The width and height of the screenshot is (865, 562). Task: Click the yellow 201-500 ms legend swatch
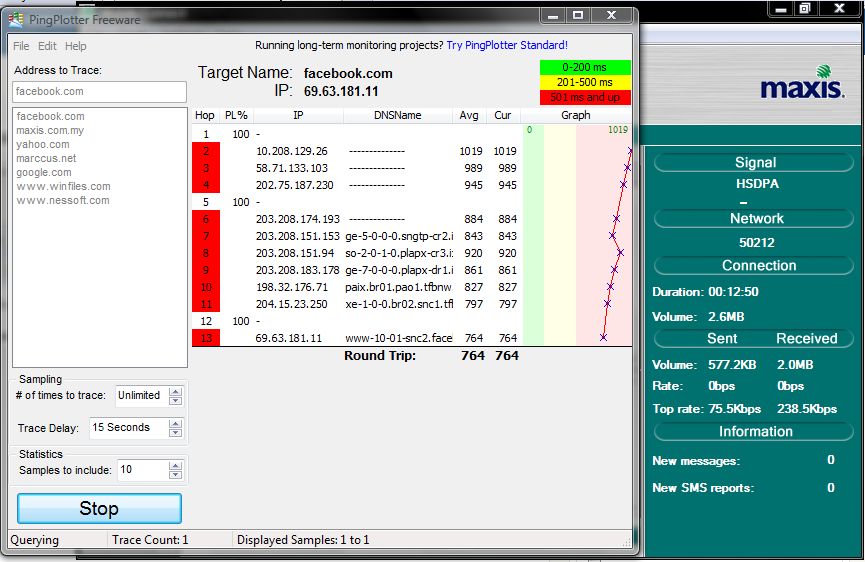click(585, 82)
